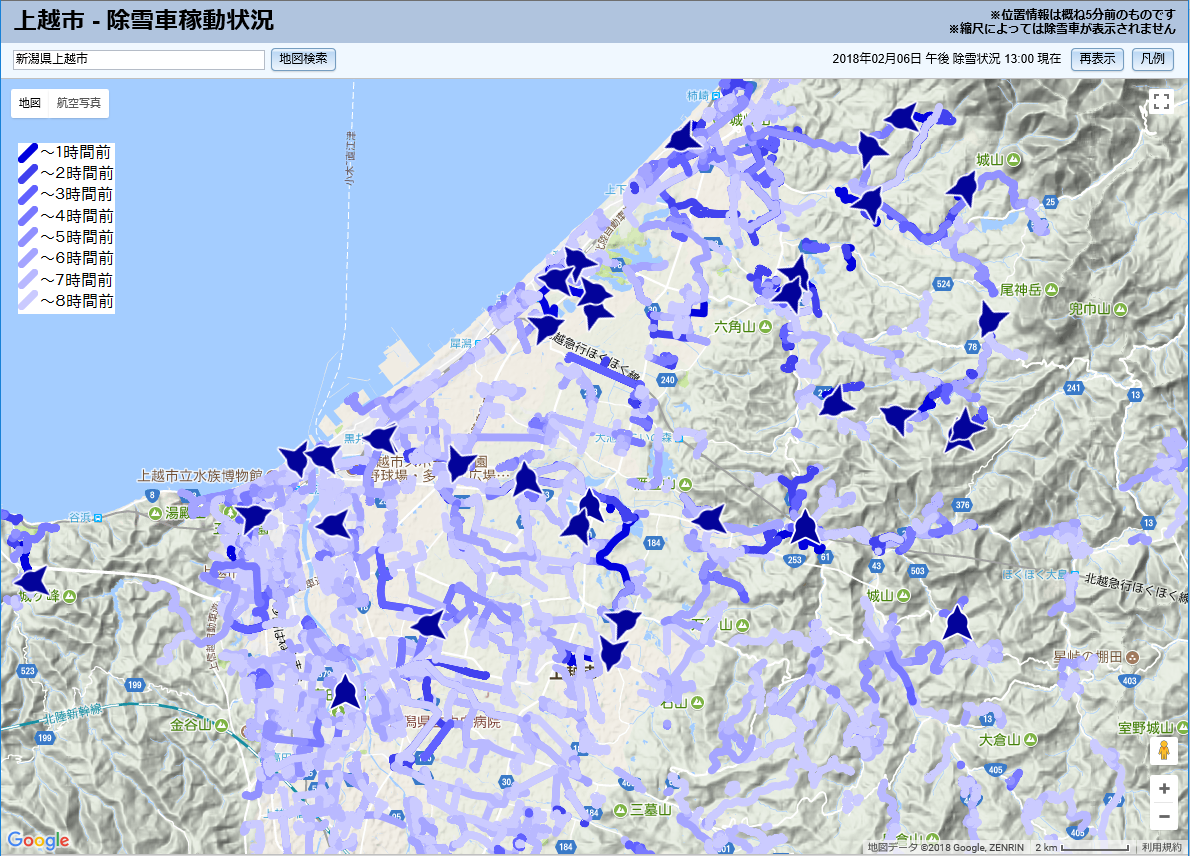Screen dimensions: 1190x856
Task: Click the 三墓山 mountain marker
Action: 620,809
